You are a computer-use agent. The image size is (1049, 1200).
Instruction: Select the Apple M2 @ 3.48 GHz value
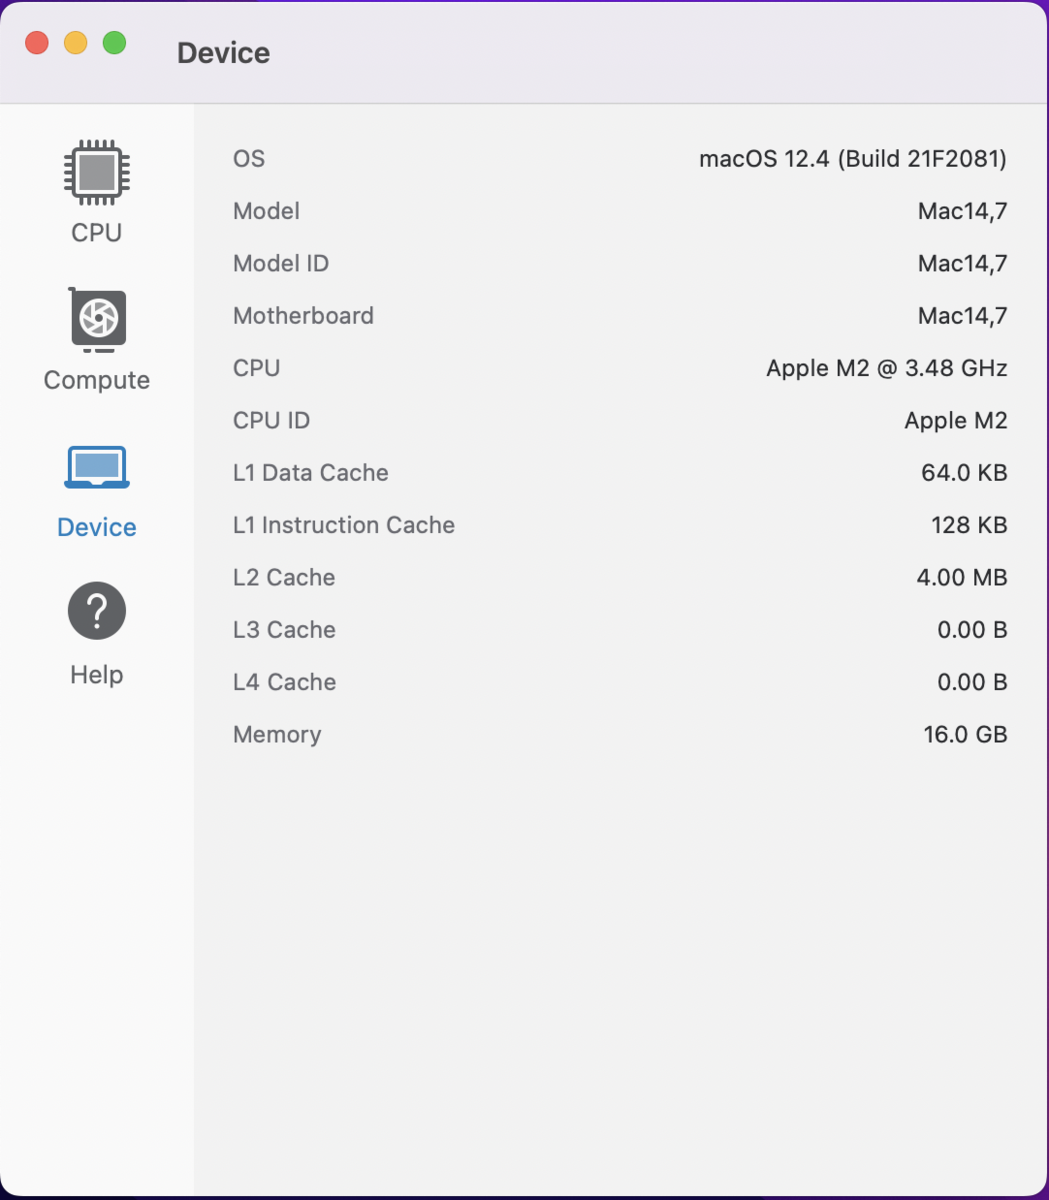pyautogui.click(x=886, y=368)
